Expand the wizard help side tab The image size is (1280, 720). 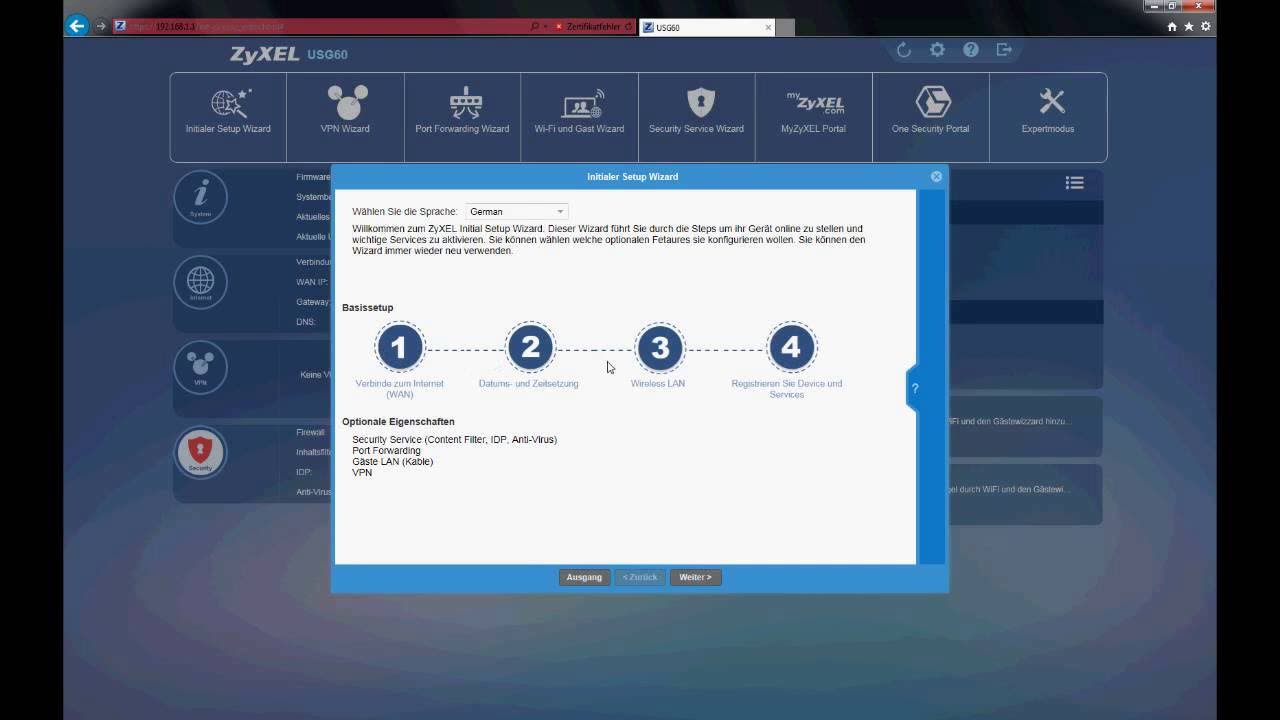[x=914, y=388]
